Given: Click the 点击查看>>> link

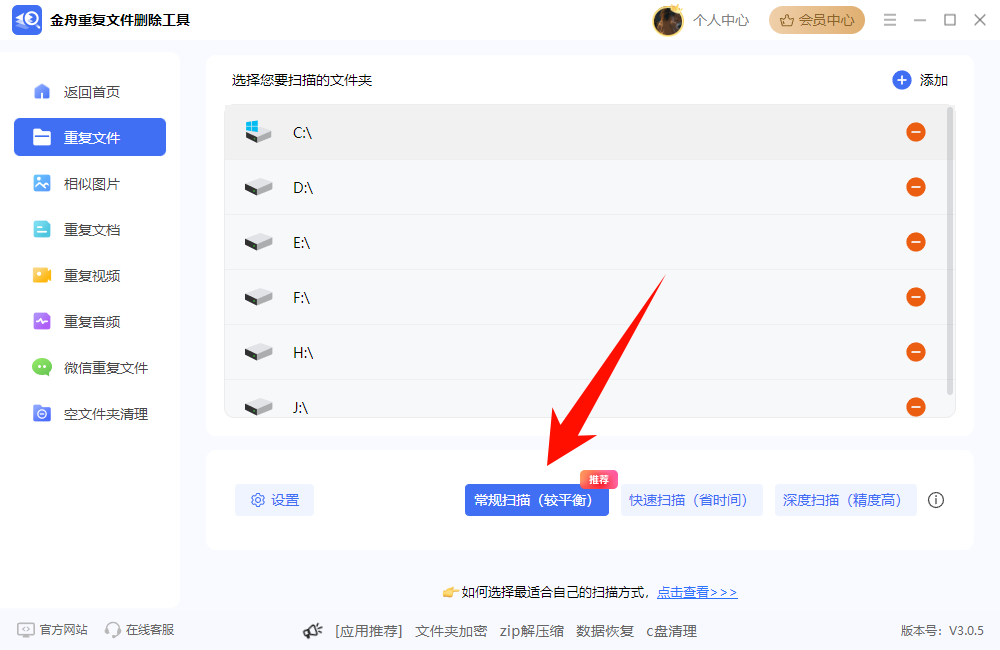Looking at the screenshot, I should point(697,592).
